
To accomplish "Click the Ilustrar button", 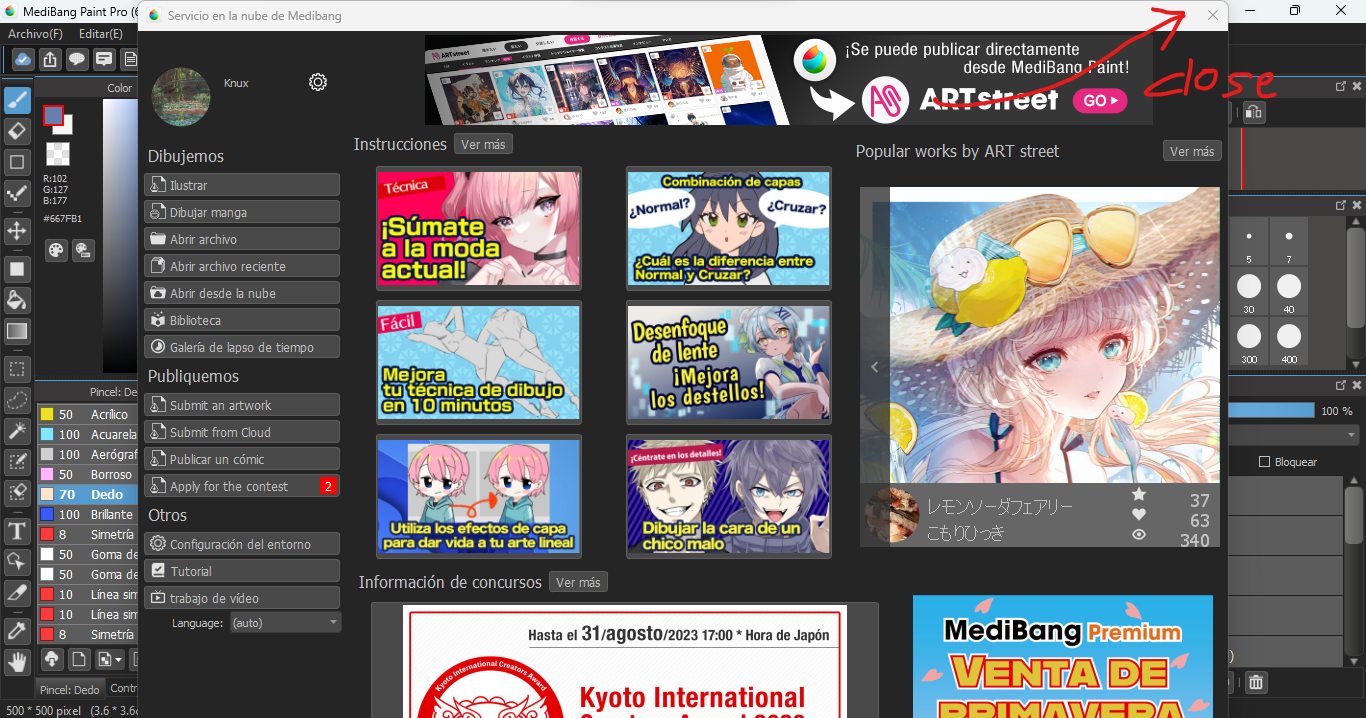I will [x=242, y=185].
